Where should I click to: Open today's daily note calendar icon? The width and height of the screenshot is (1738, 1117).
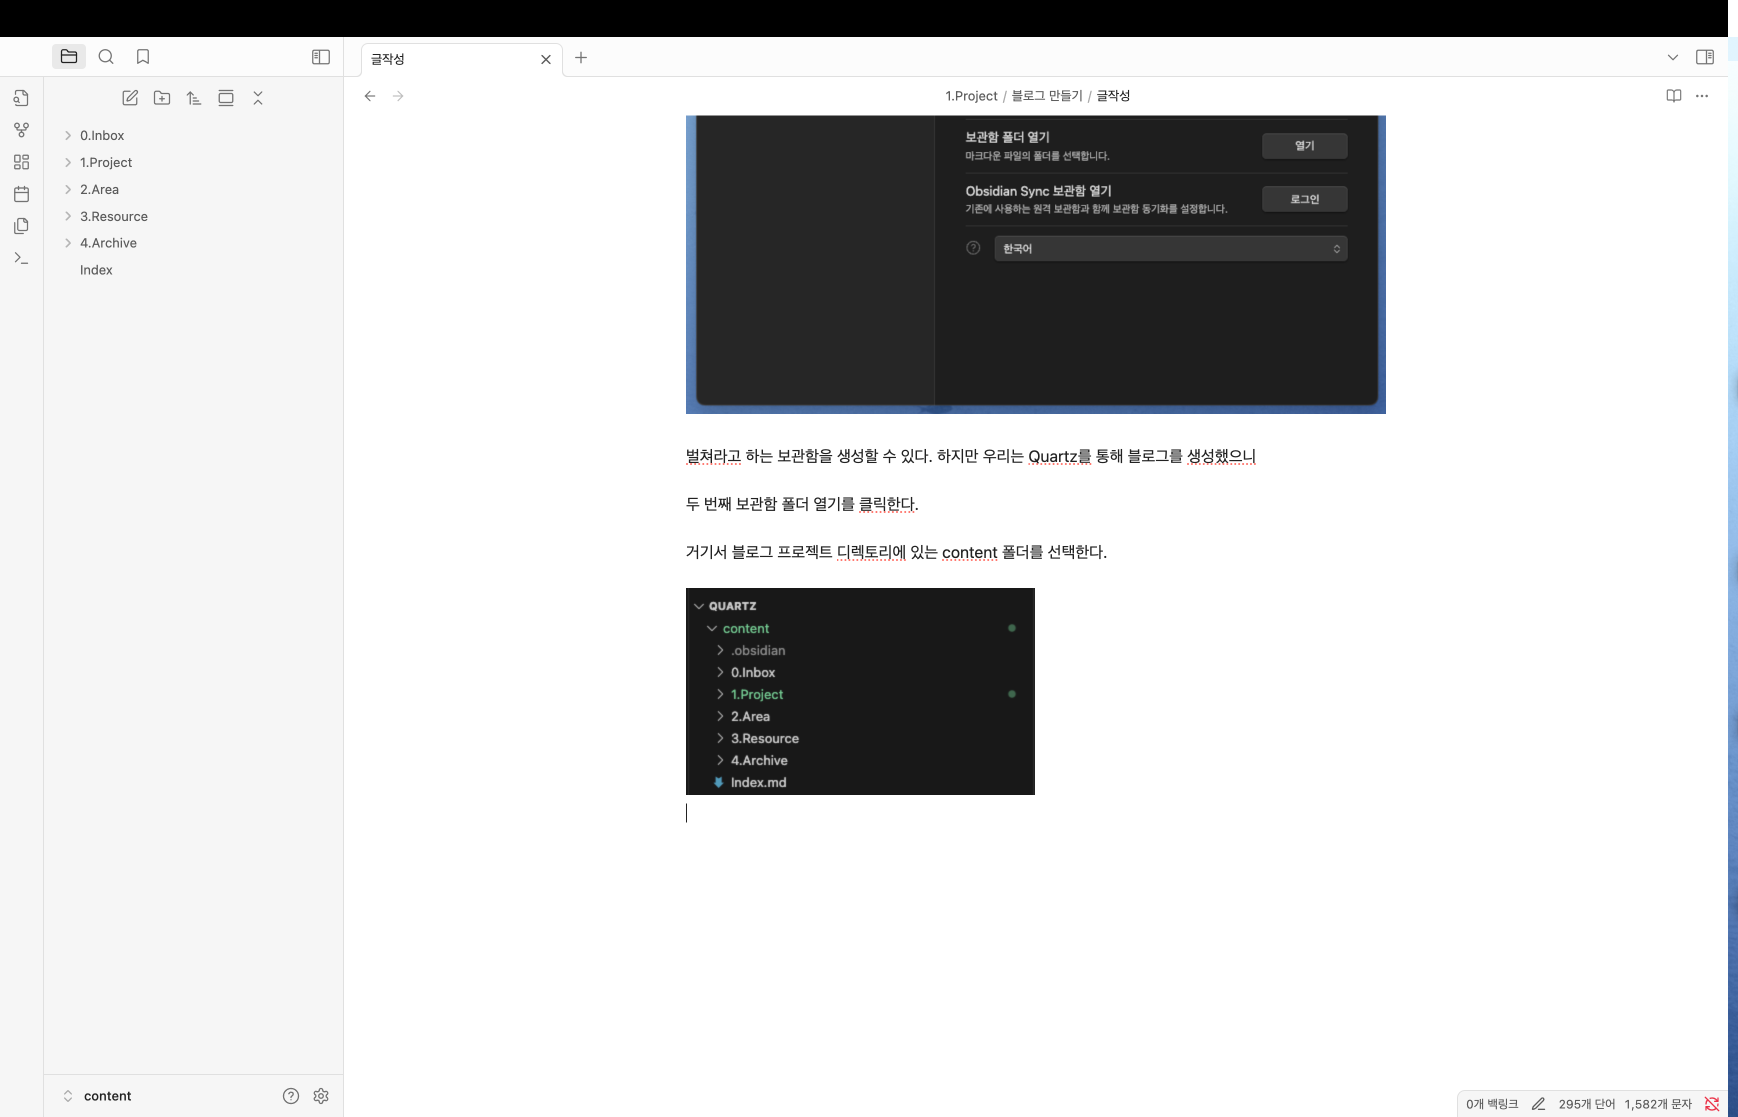[21, 194]
